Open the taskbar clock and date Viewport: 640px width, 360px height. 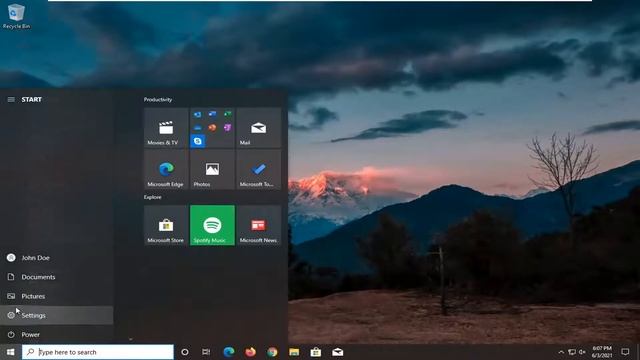pyautogui.click(x=602, y=352)
